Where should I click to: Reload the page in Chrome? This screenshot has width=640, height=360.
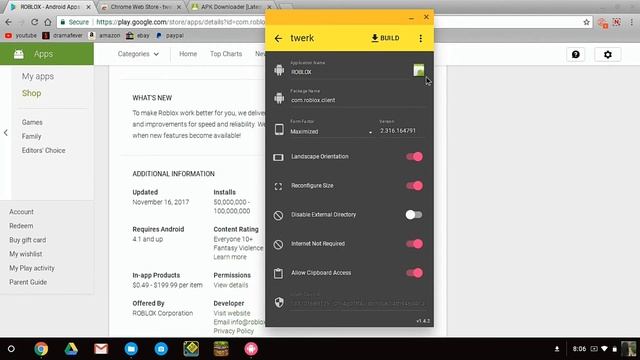pos(35,22)
